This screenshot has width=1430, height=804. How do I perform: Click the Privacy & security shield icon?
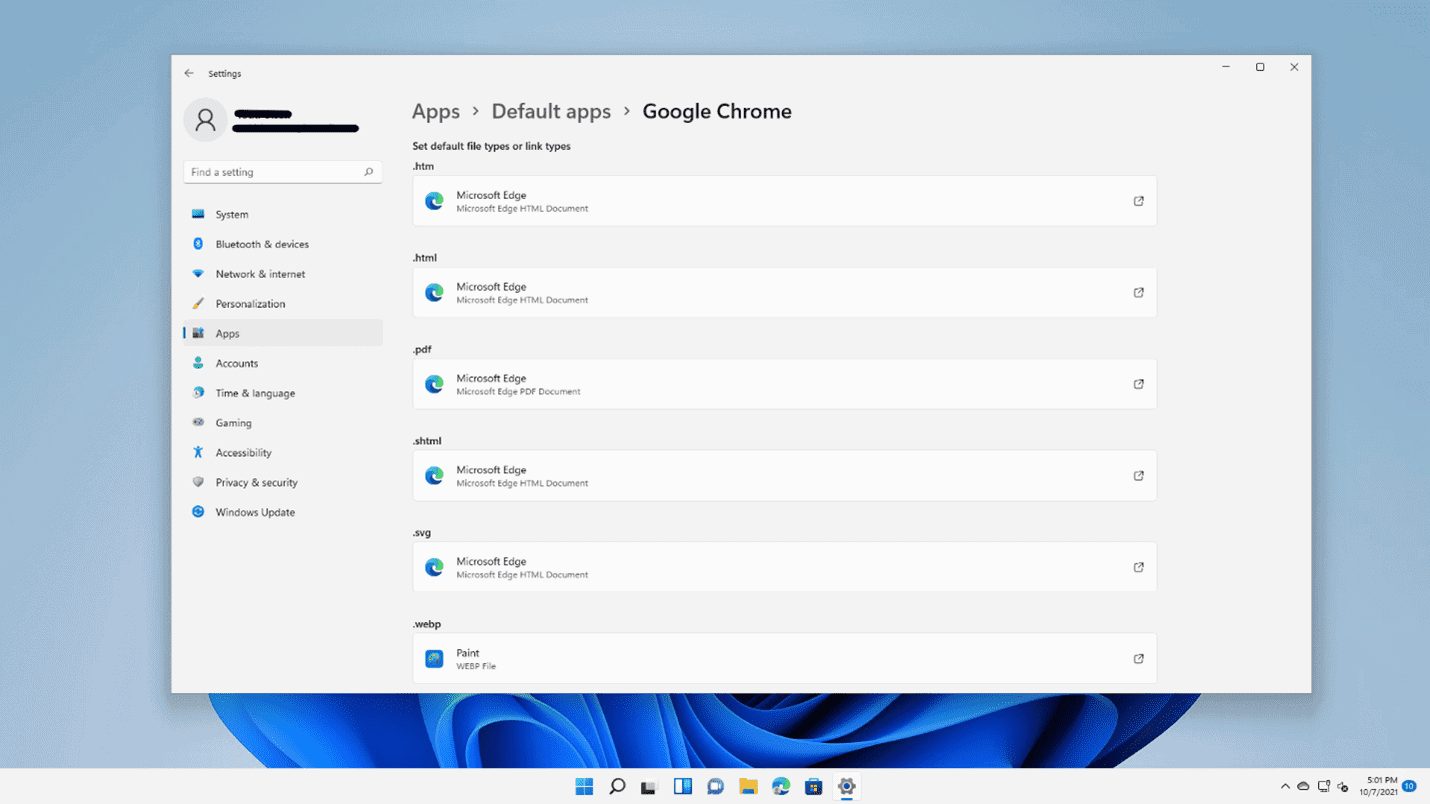[x=198, y=482]
